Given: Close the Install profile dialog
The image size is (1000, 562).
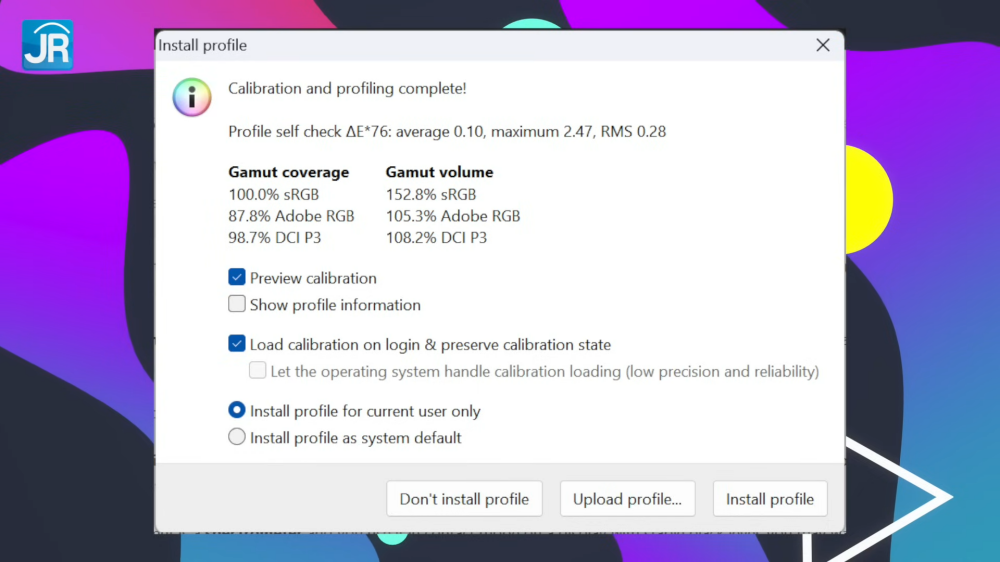Looking at the screenshot, I should (822, 45).
